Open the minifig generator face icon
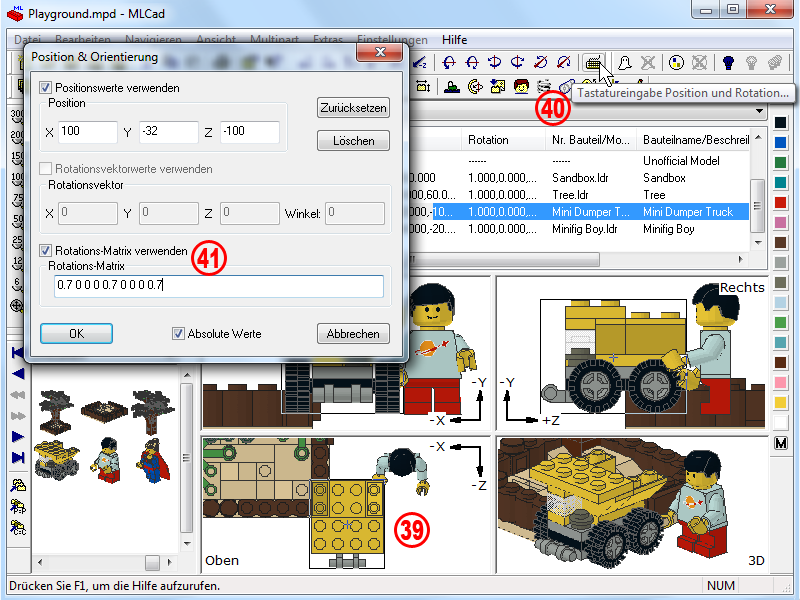The image size is (800, 600). [521, 86]
